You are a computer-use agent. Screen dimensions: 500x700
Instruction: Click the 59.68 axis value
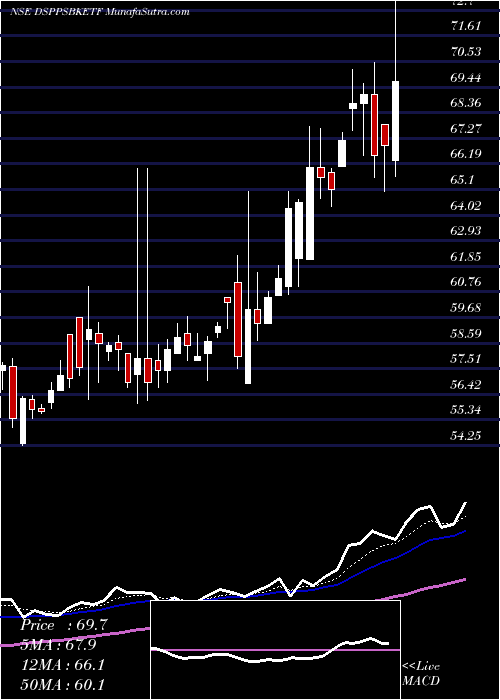[x=466, y=308]
